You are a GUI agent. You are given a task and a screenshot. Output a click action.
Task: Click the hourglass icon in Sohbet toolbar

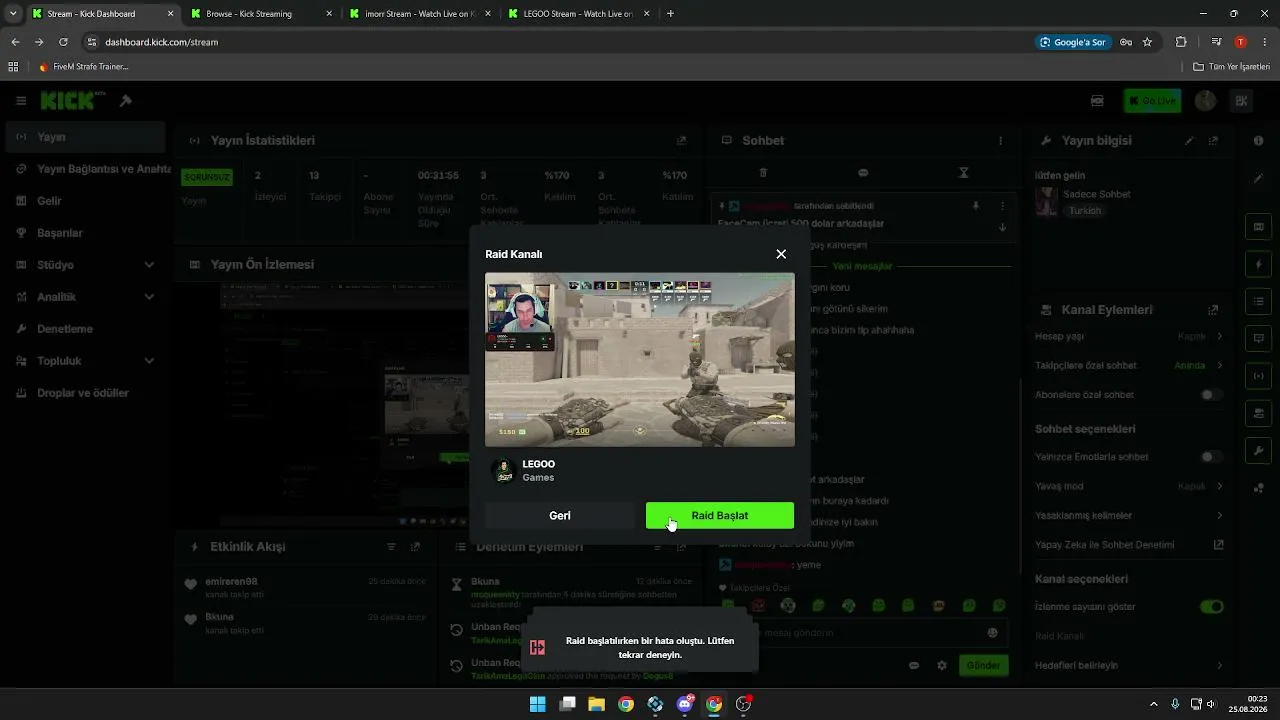point(963,173)
